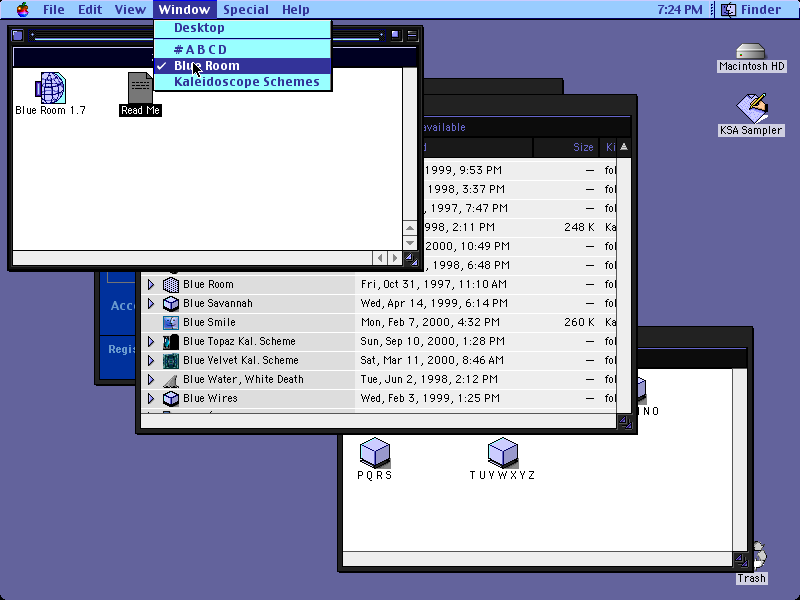The height and width of the screenshot is (600, 800).
Task: Click the 248 K size value
Action: (579, 227)
